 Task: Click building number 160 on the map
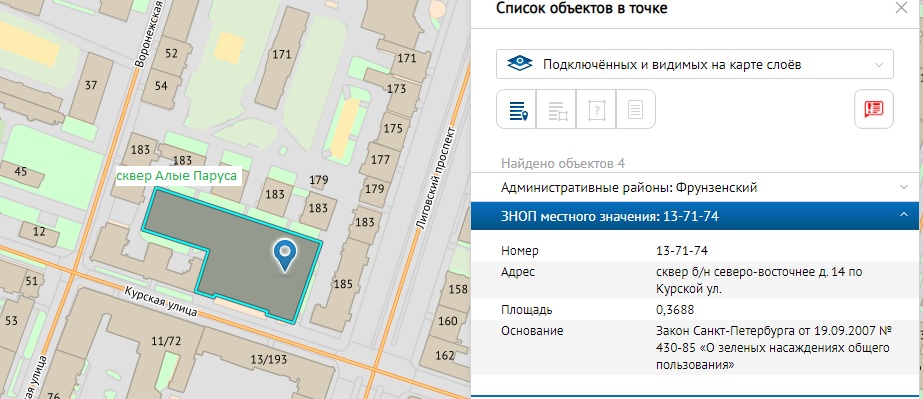click(447, 321)
